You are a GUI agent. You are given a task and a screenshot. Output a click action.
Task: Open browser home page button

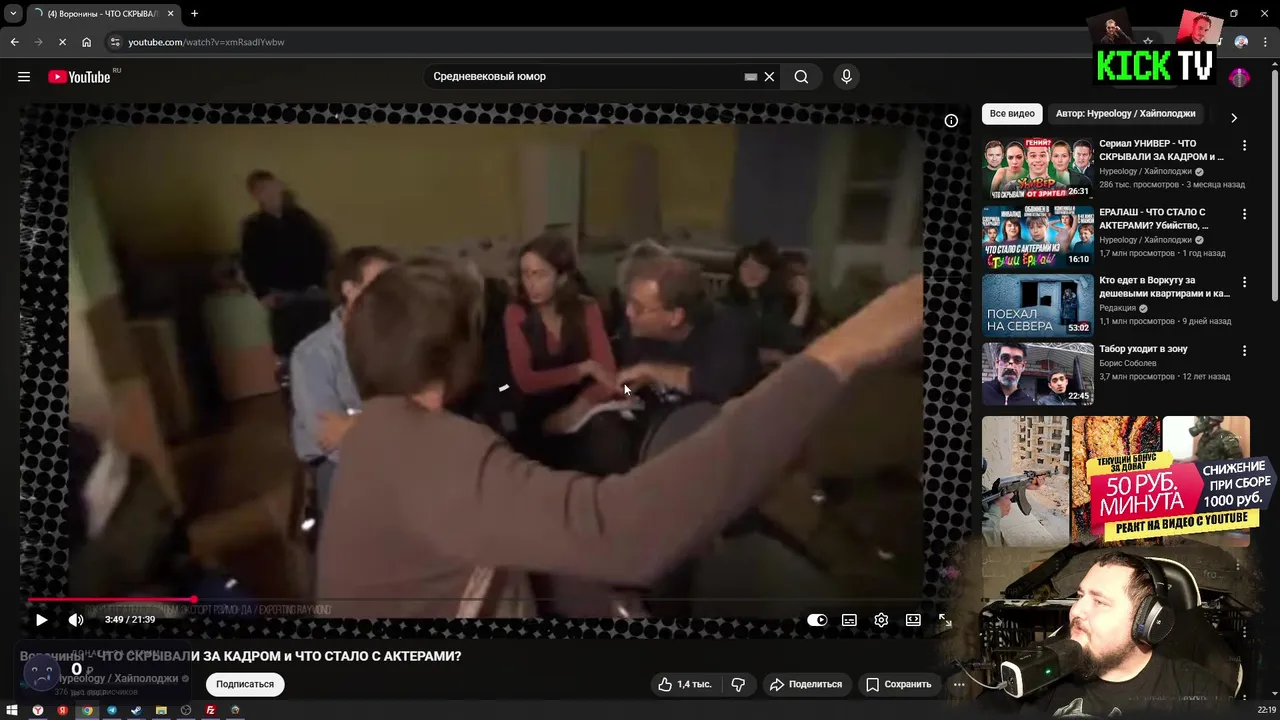point(87,42)
